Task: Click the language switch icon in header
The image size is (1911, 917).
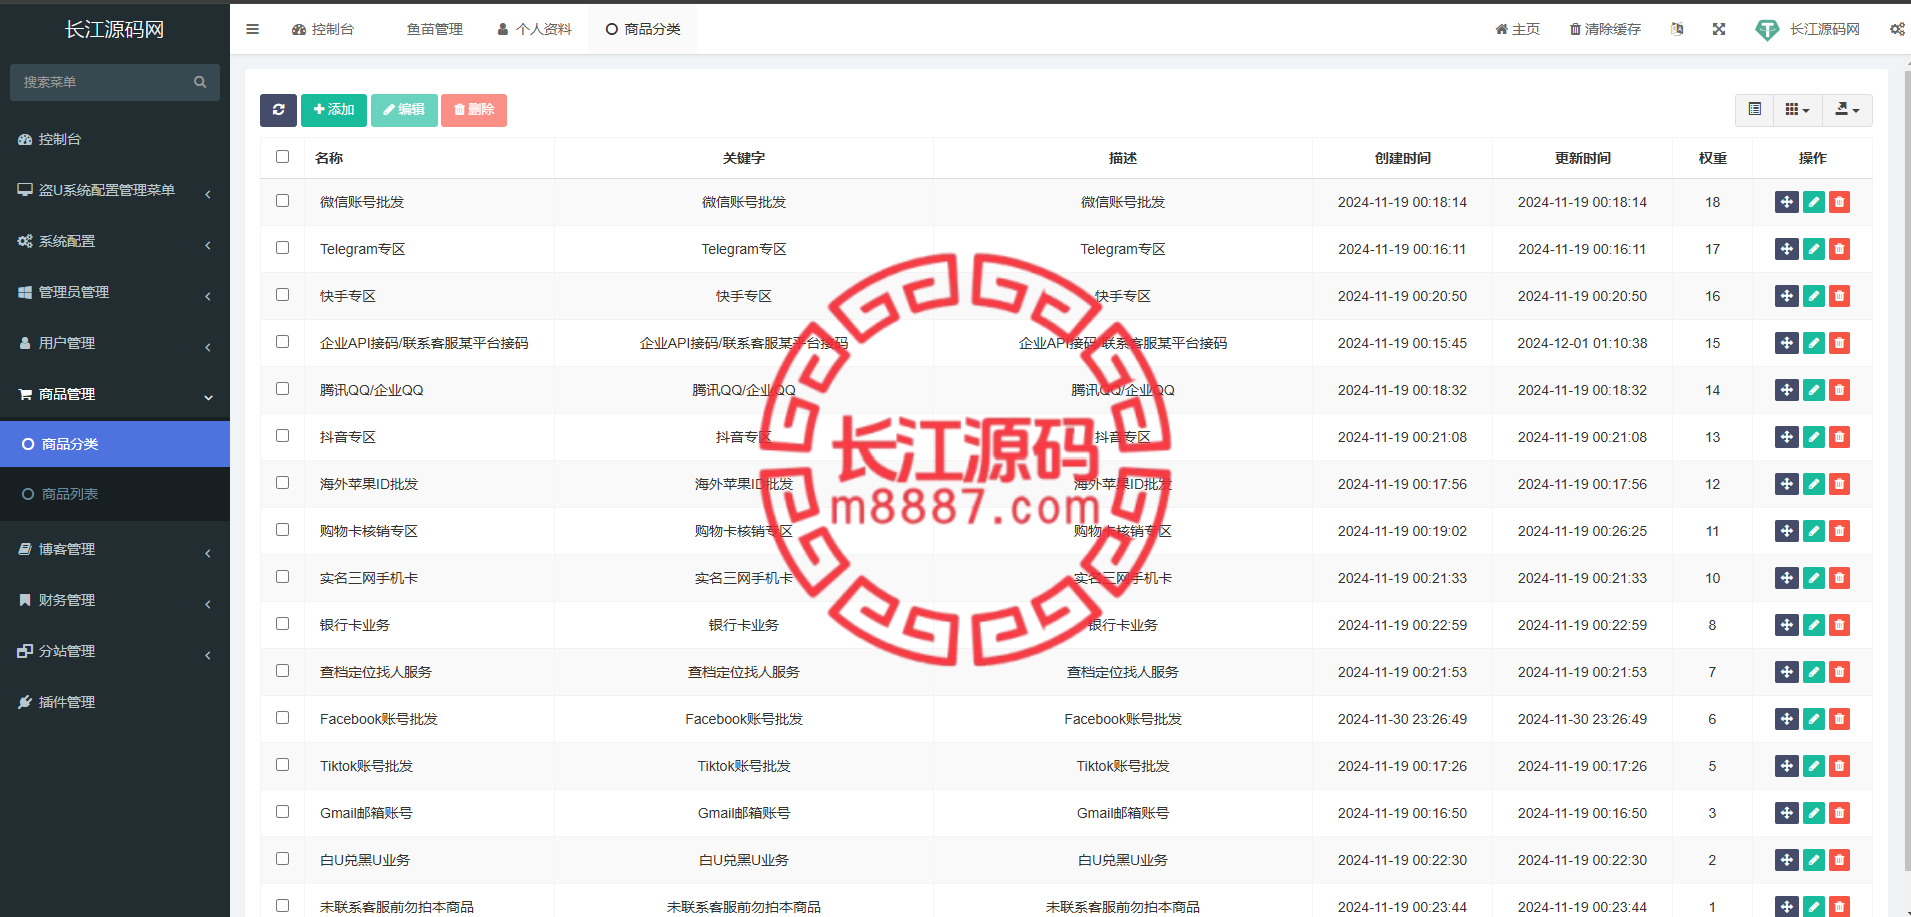Action: [1677, 29]
